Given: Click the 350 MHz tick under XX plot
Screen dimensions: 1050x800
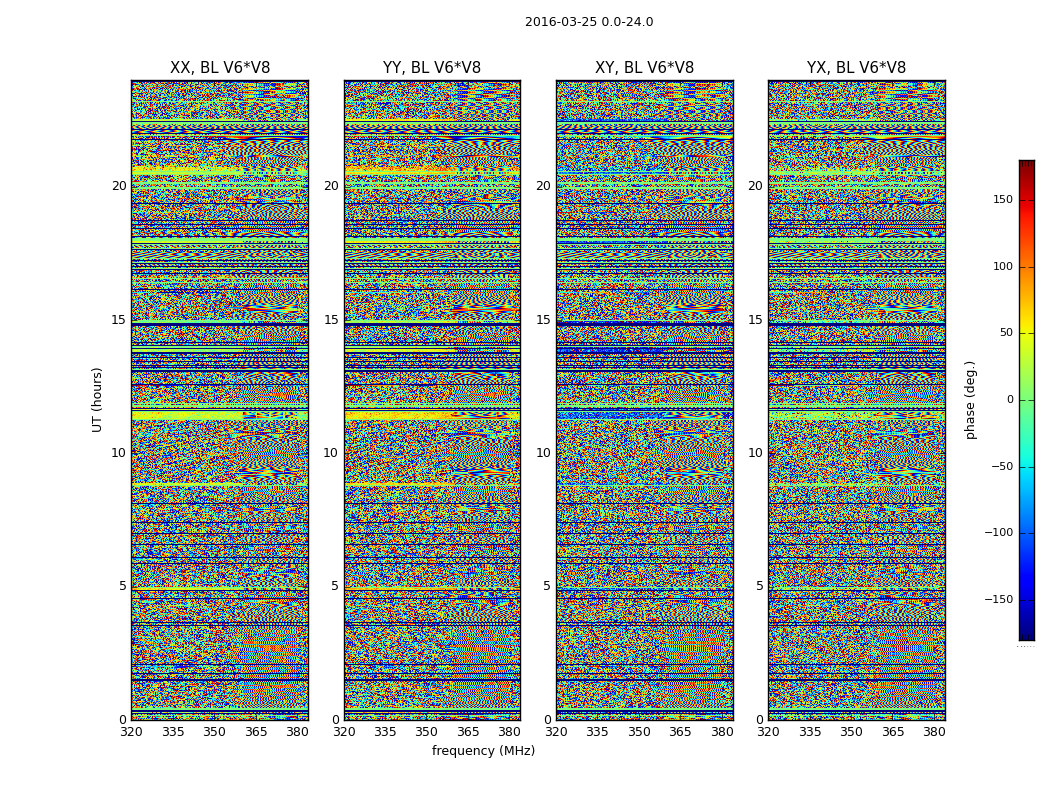Looking at the screenshot, I should (x=214, y=732).
